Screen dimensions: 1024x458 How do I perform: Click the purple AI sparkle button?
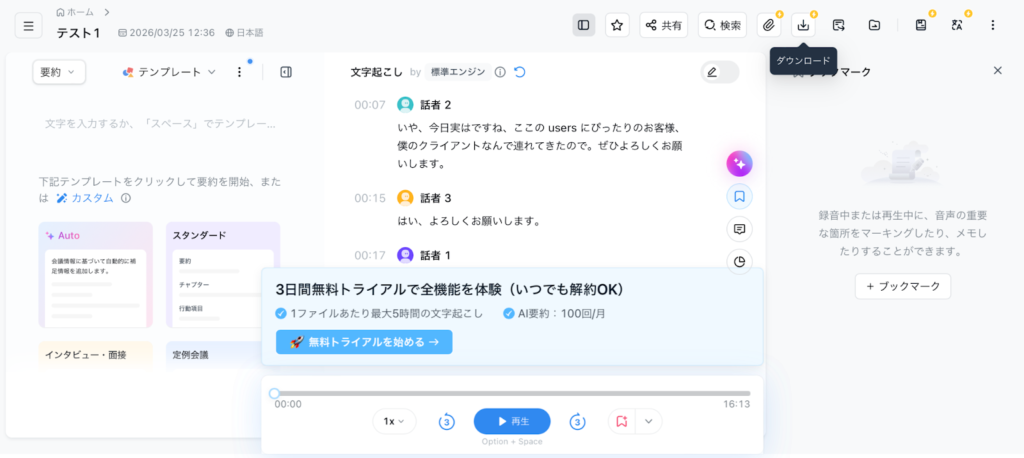pyautogui.click(x=739, y=164)
